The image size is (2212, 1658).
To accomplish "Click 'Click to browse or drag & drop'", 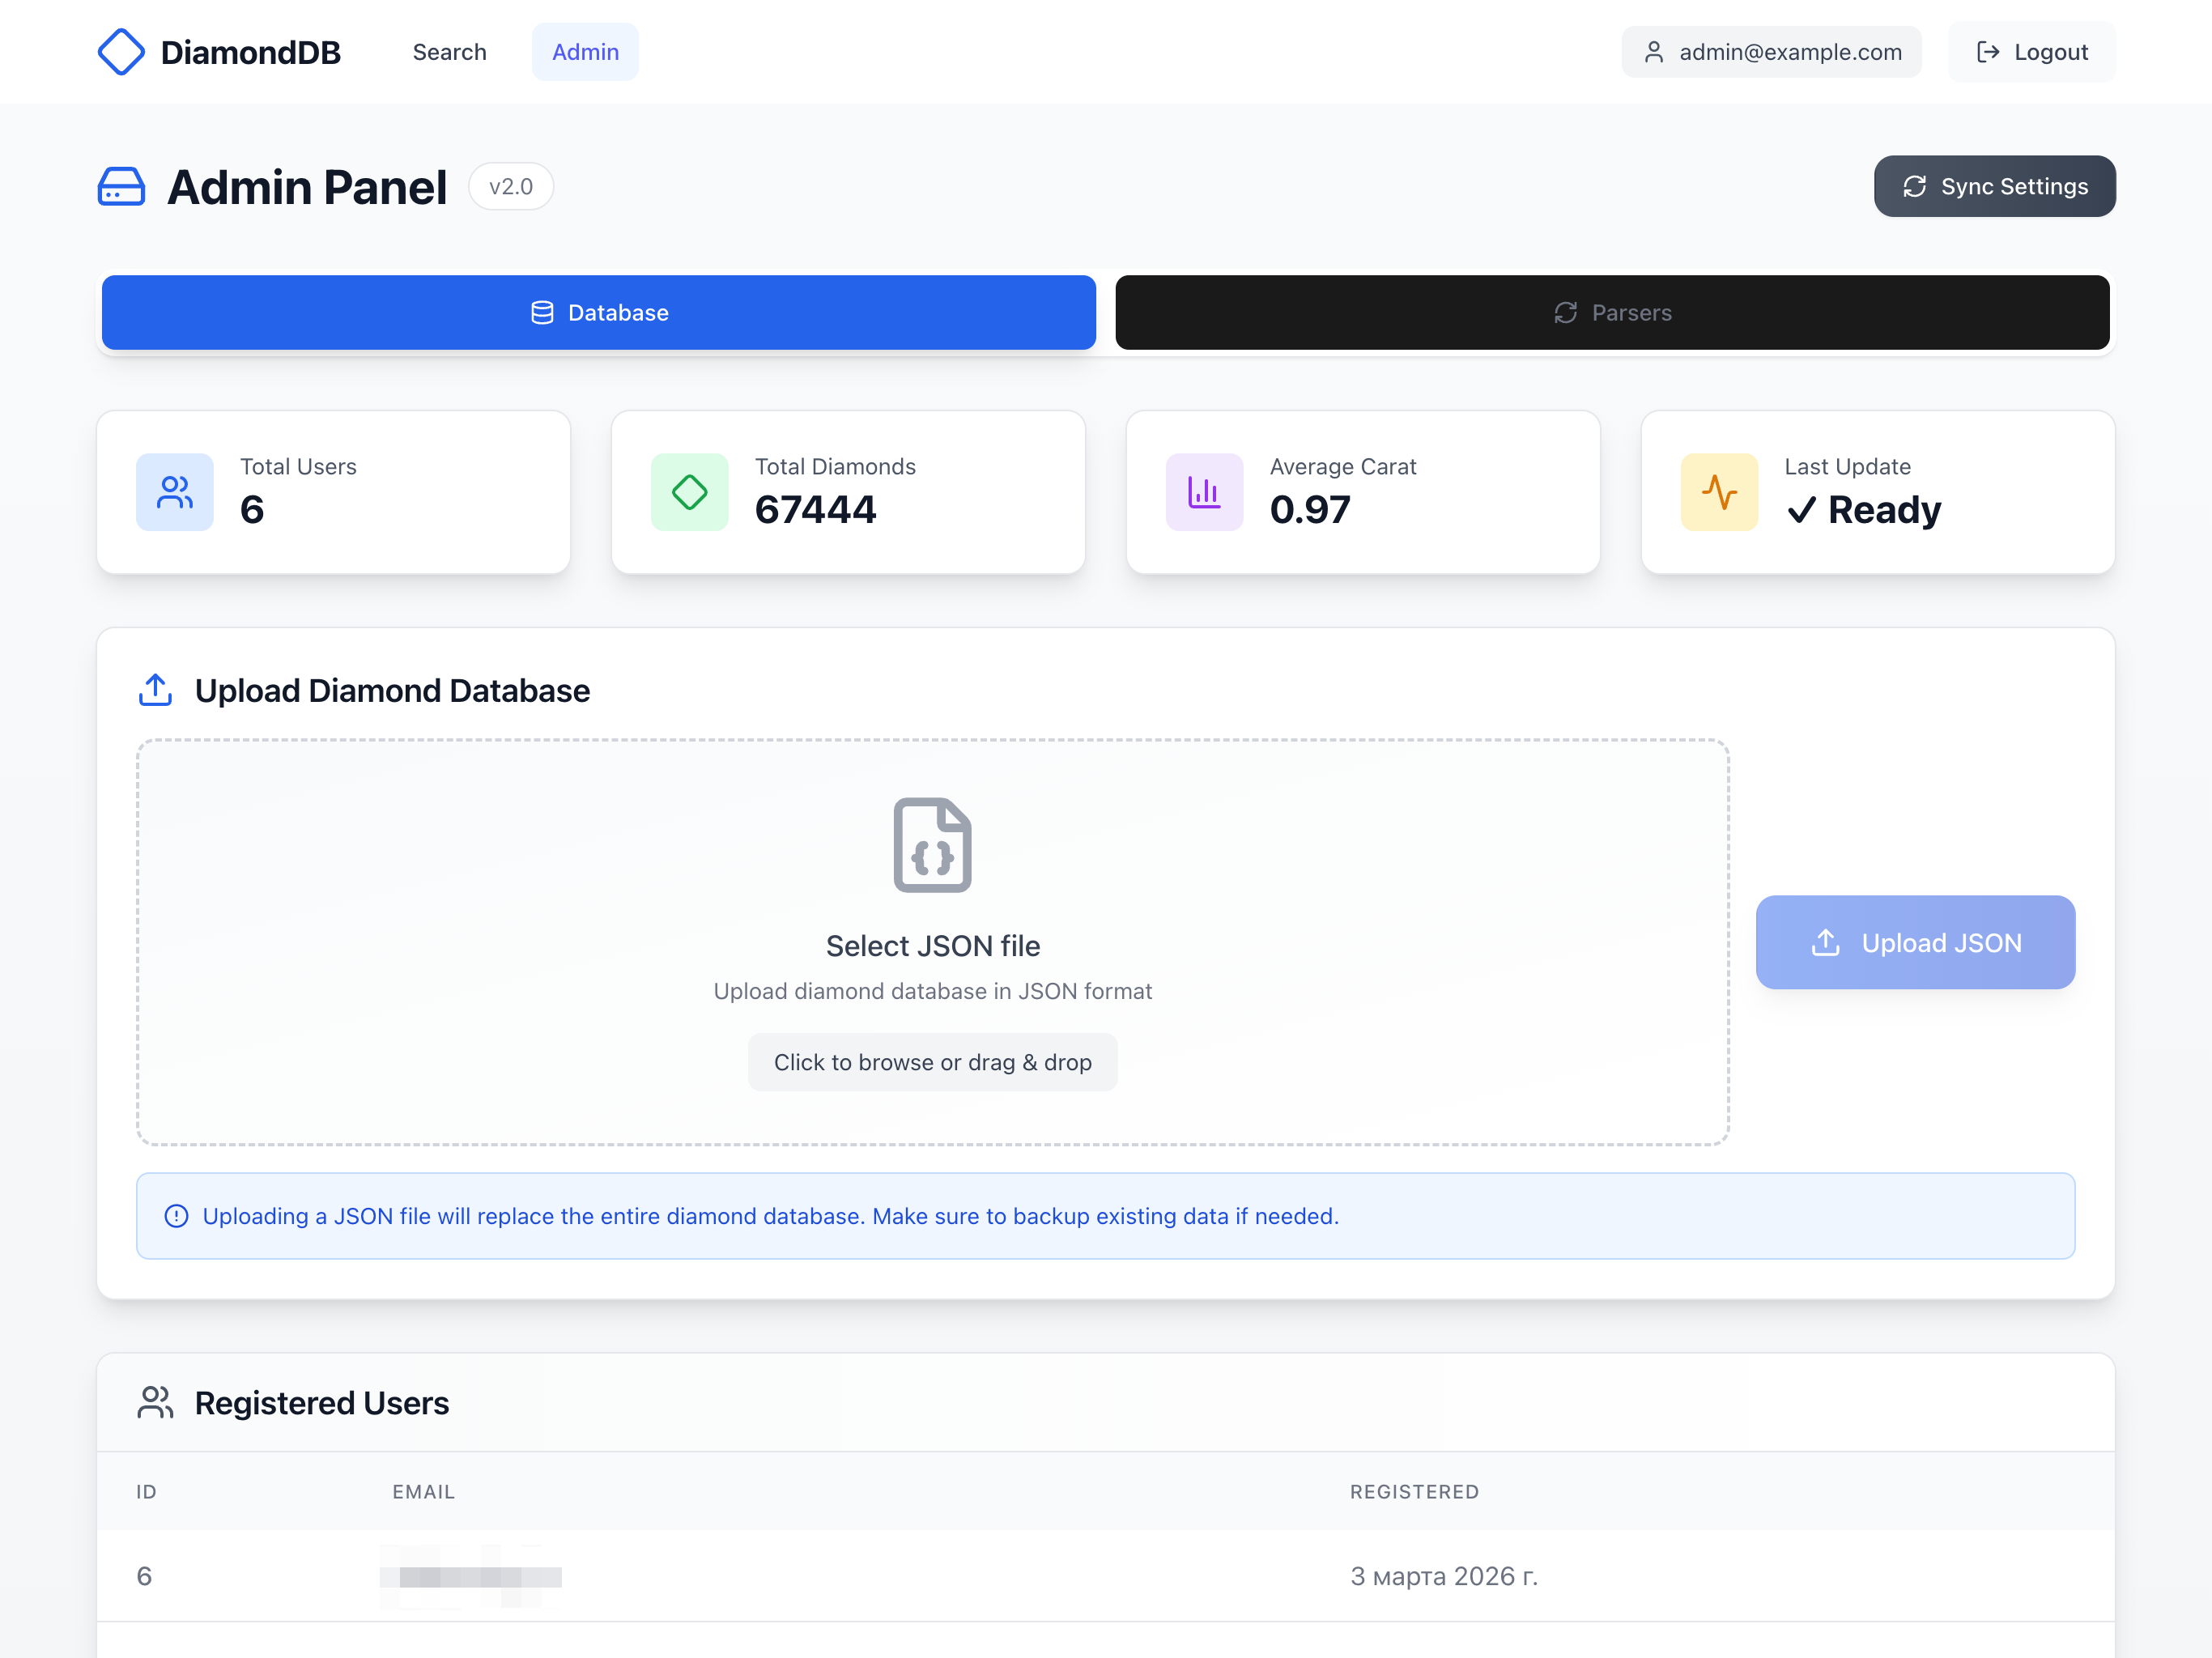I will pyautogui.click(x=933, y=1062).
